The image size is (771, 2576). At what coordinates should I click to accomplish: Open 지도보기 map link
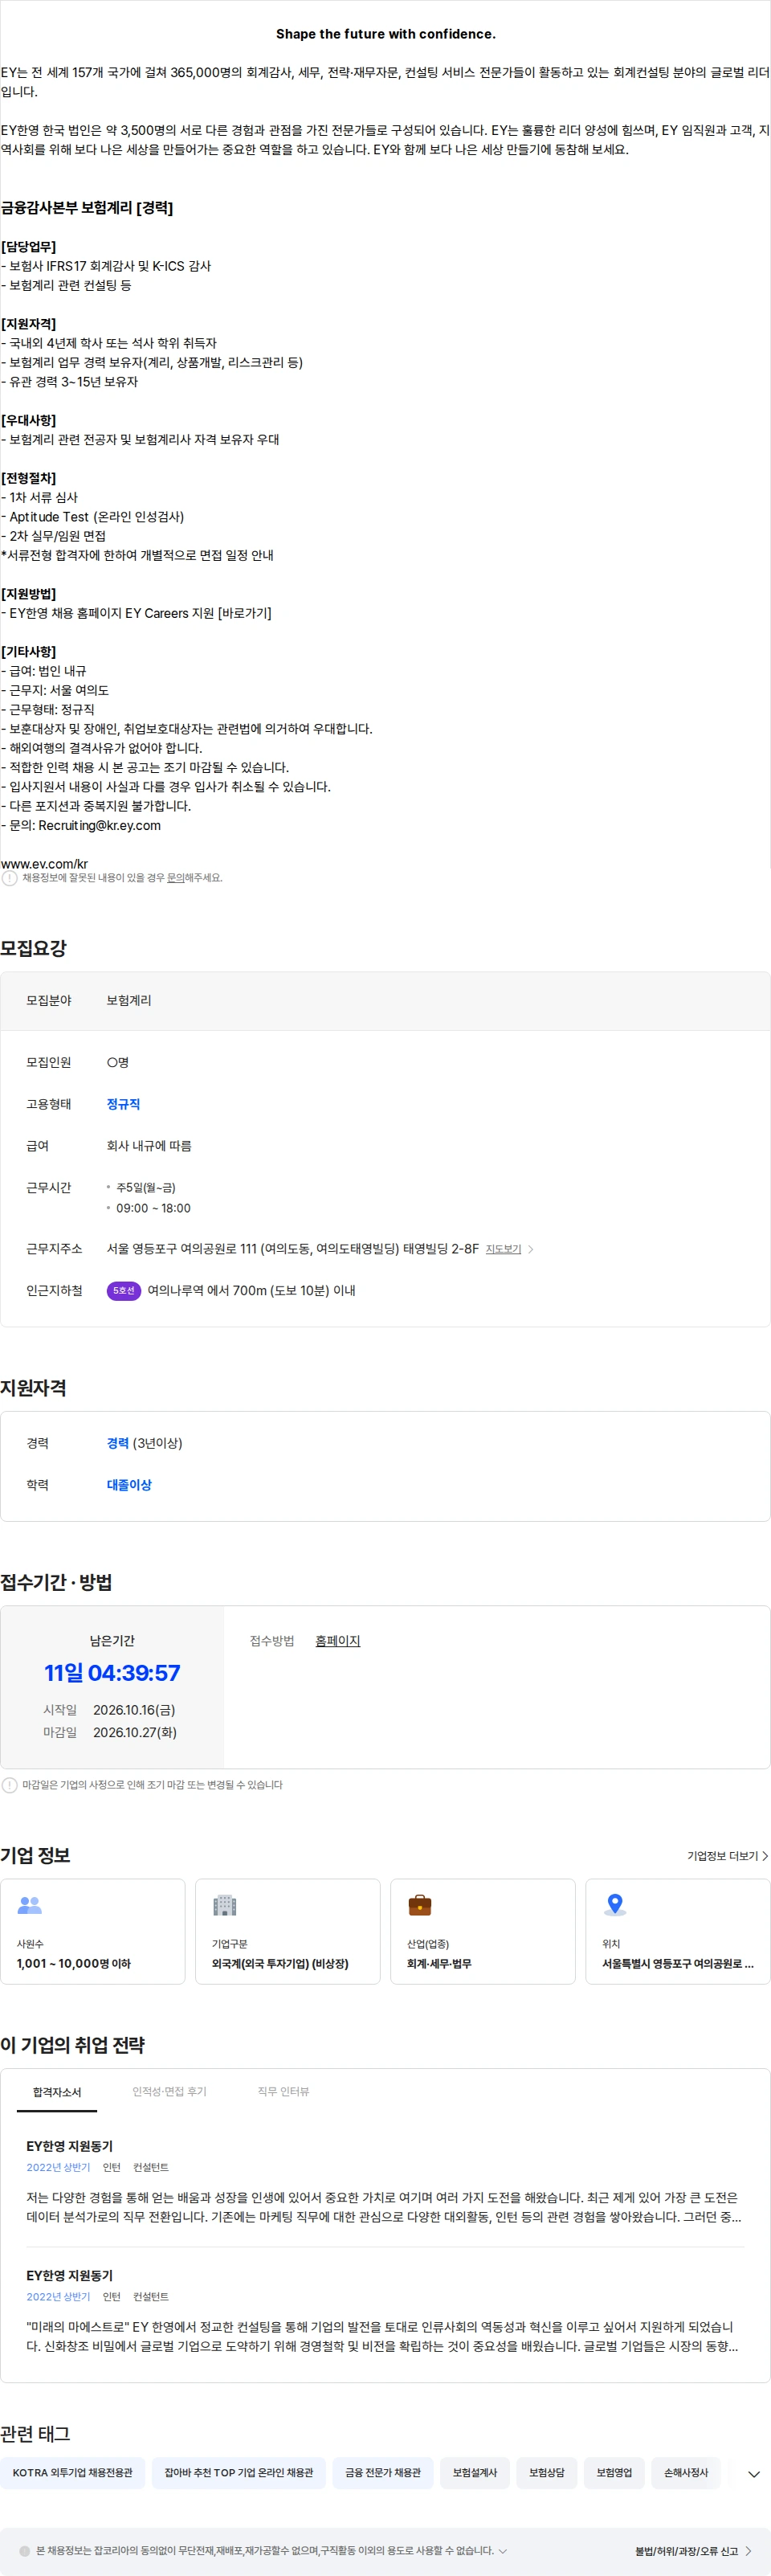[x=503, y=1249]
